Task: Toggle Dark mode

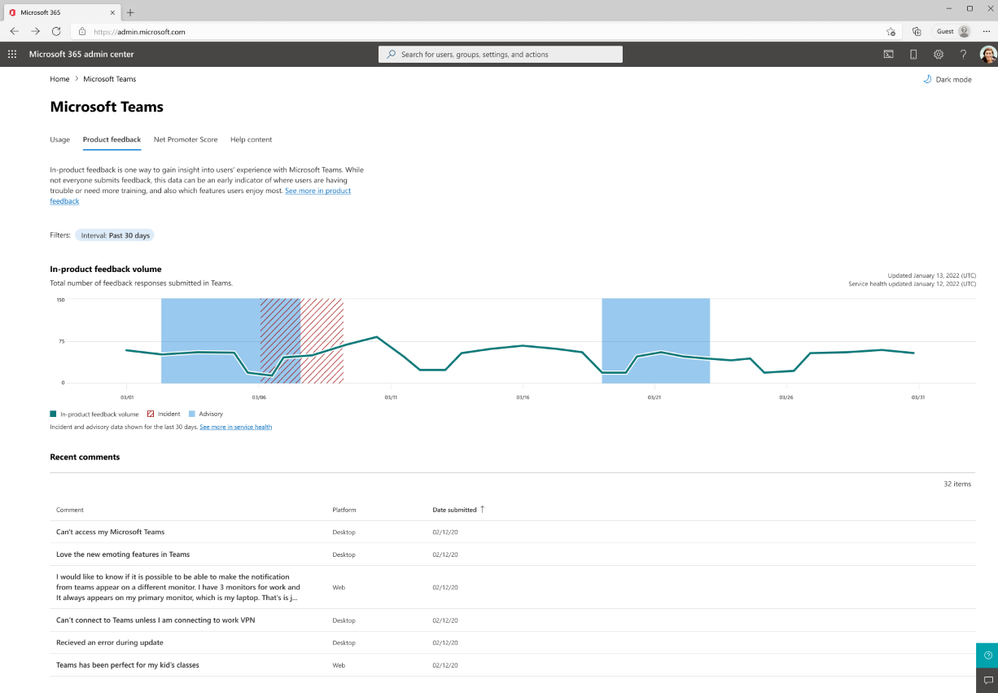Action: 947,80
